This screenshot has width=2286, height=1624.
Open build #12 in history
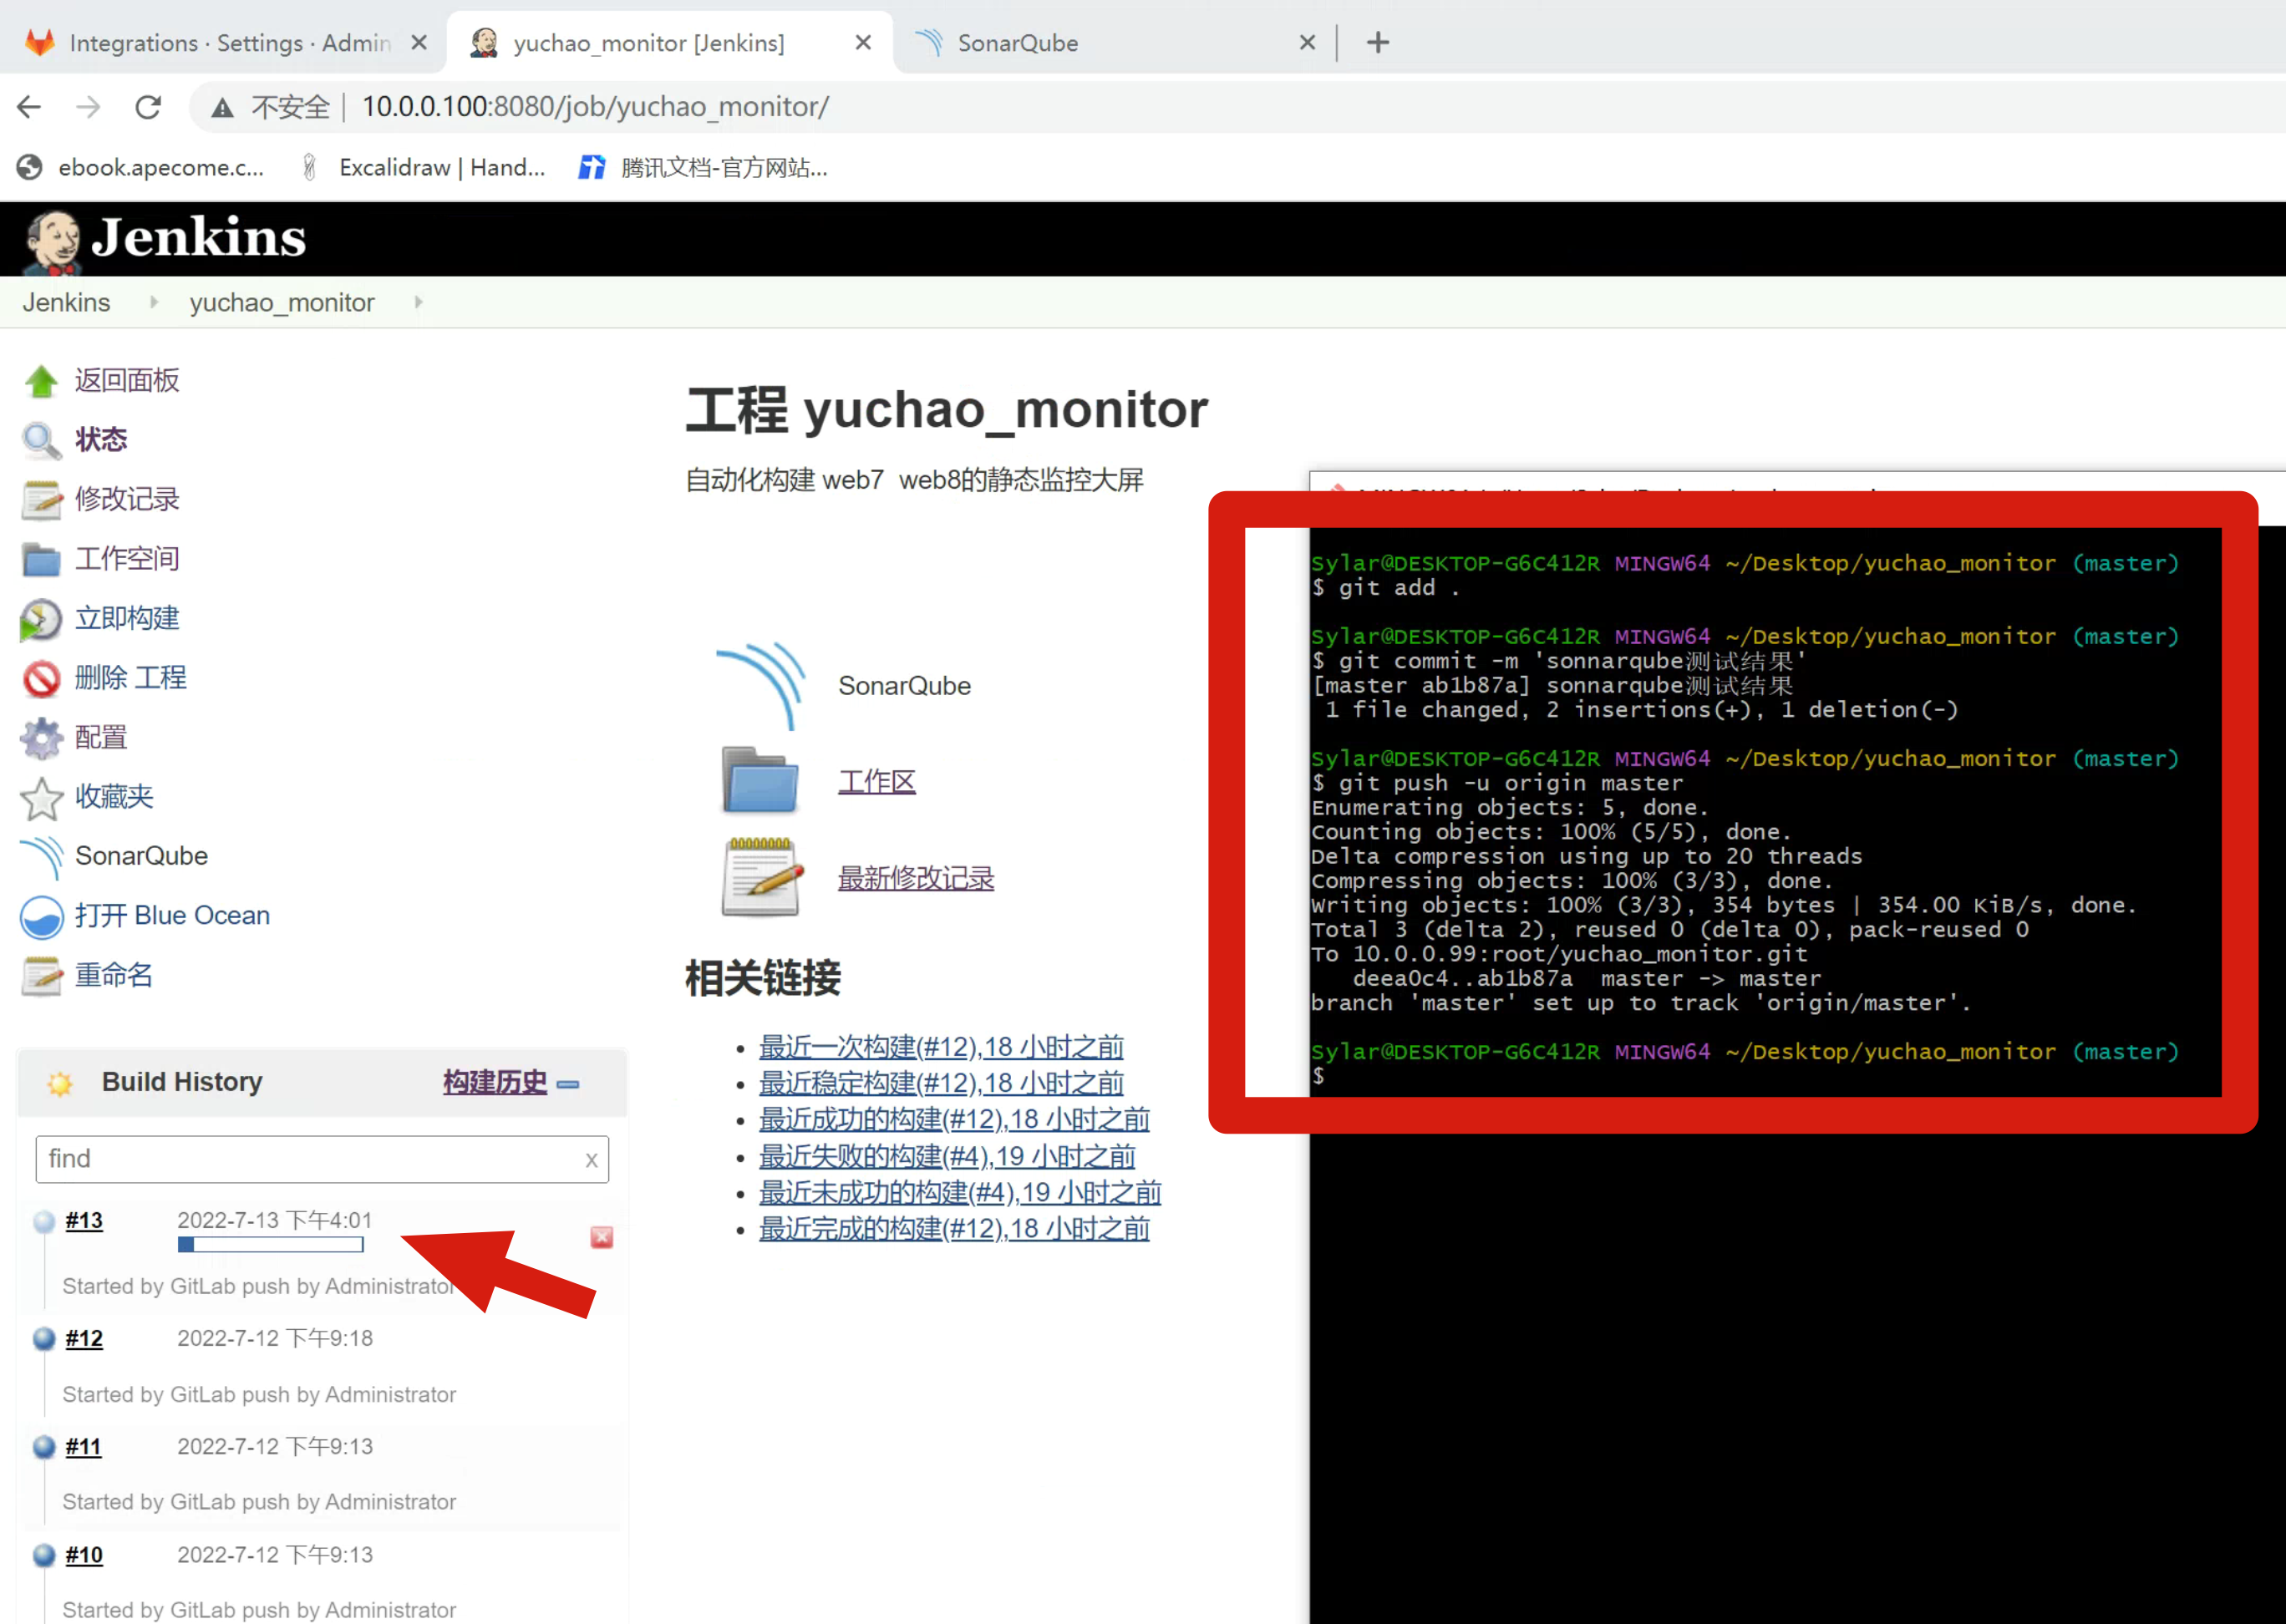(84, 1338)
